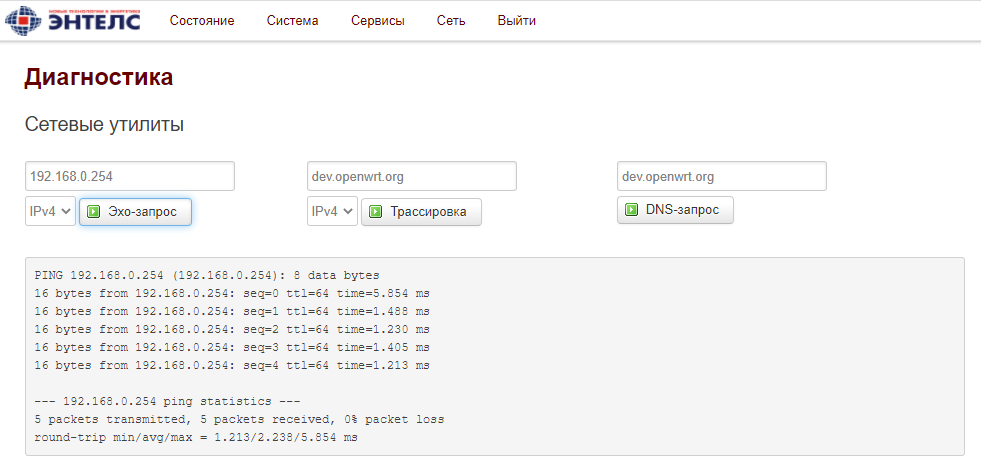
Task: Open the Сеть menu
Action: tap(451, 21)
